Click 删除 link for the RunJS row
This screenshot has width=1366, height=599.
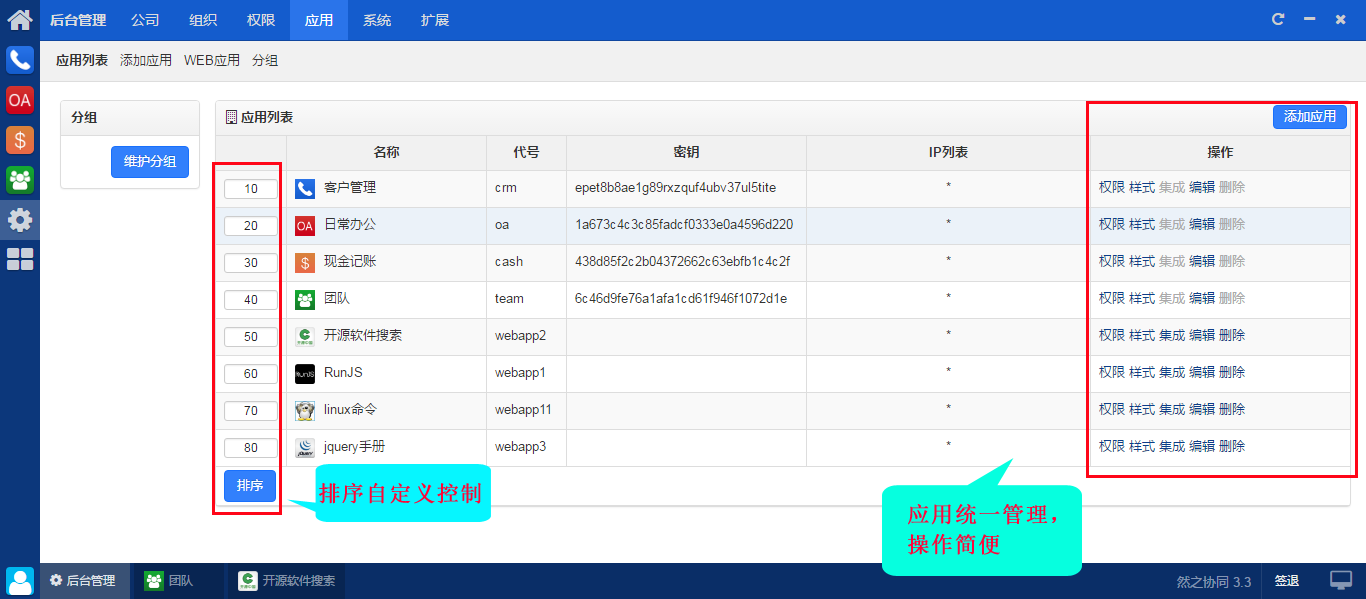[1232, 372]
